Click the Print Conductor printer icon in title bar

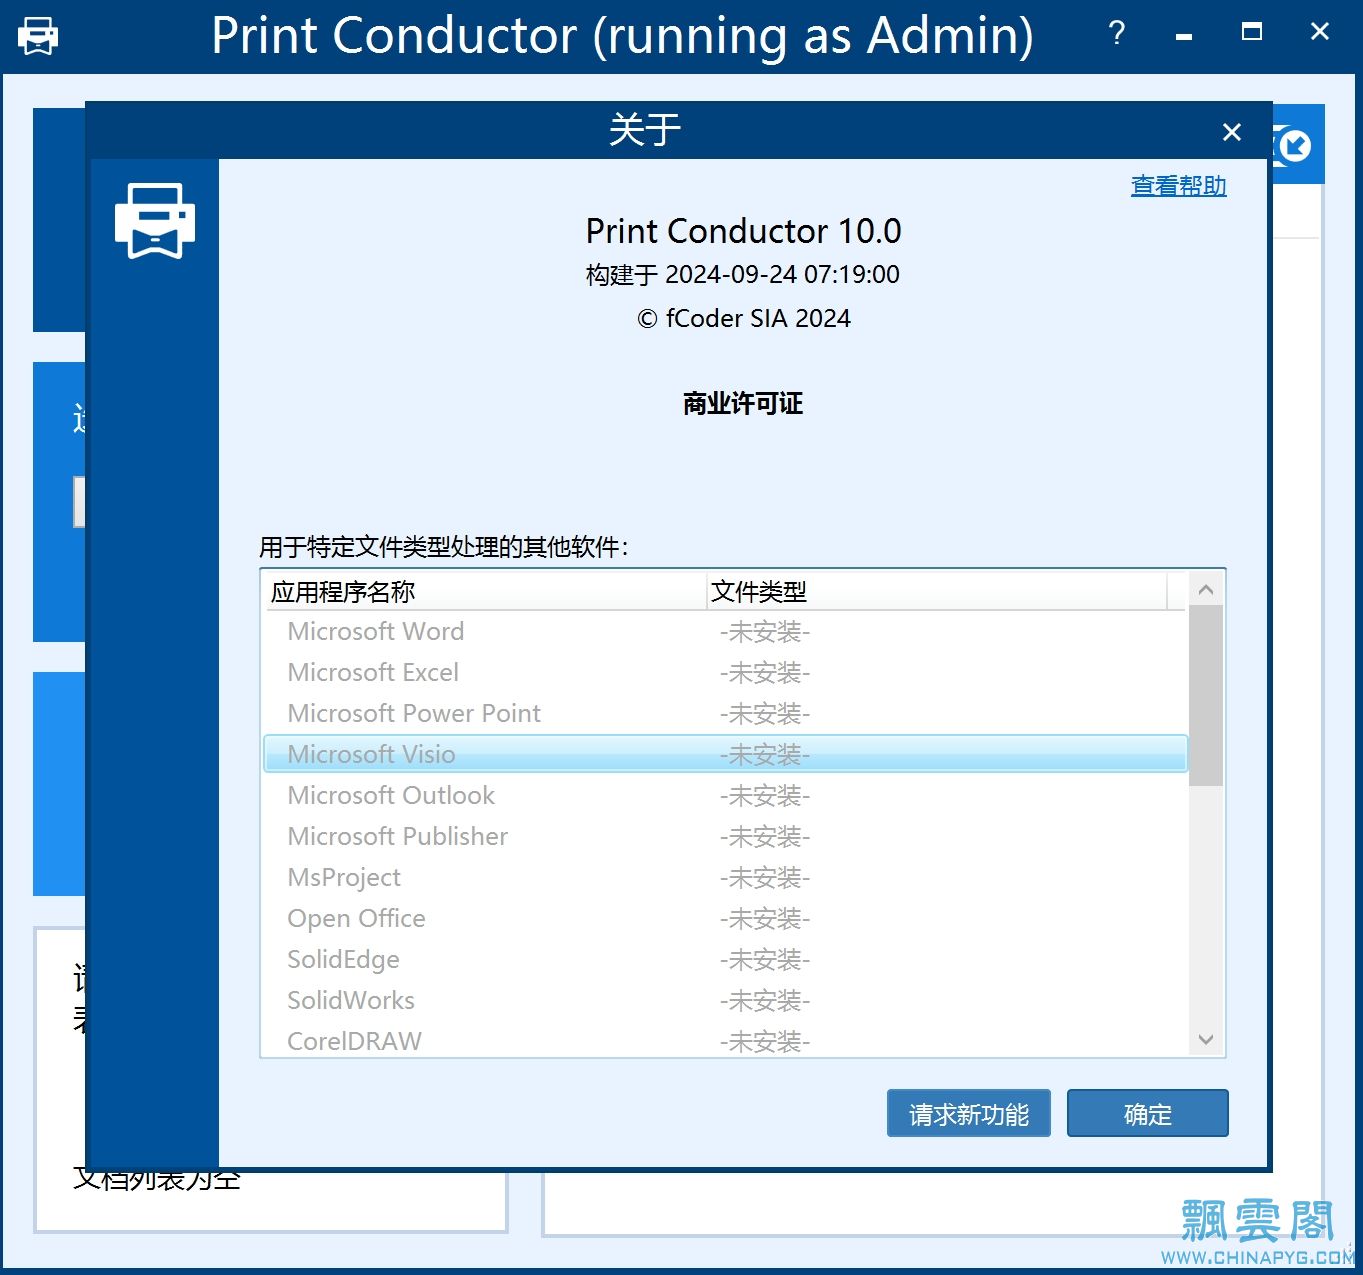[x=38, y=36]
